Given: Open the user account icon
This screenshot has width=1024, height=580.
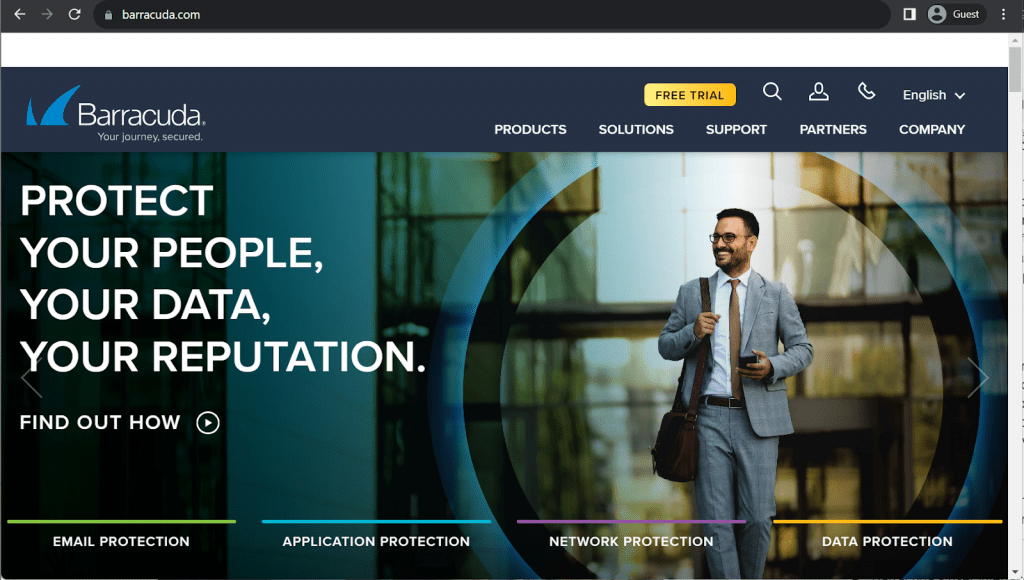Looking at the screenshot, I should (x=818, y=91).
